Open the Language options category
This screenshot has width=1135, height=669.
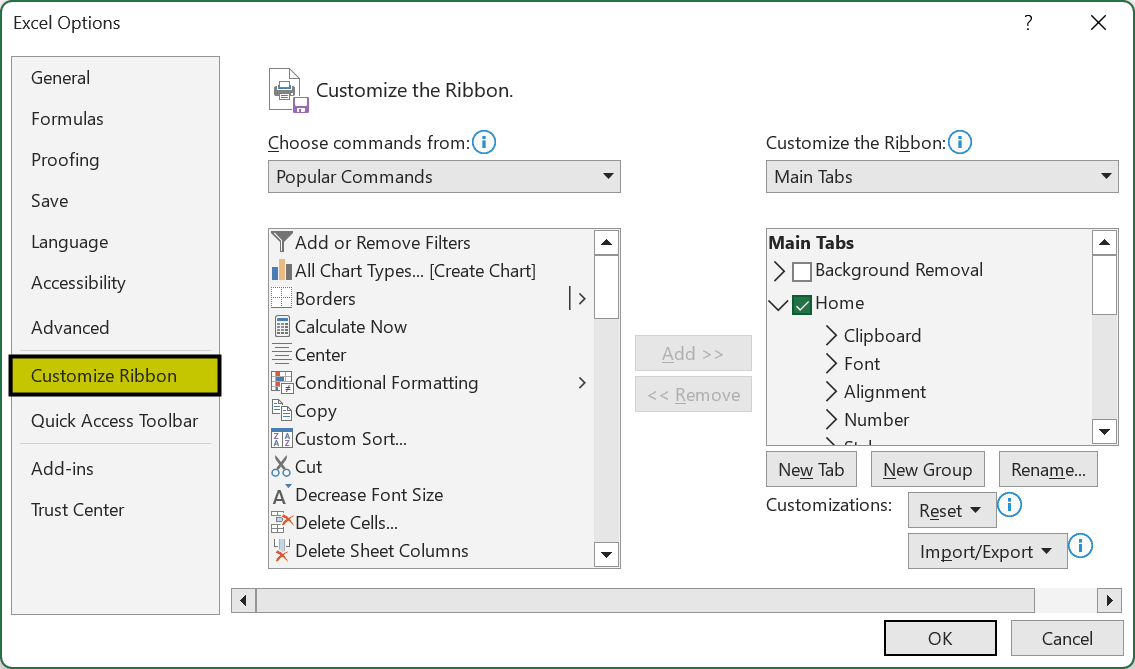(x=115, y=242)
